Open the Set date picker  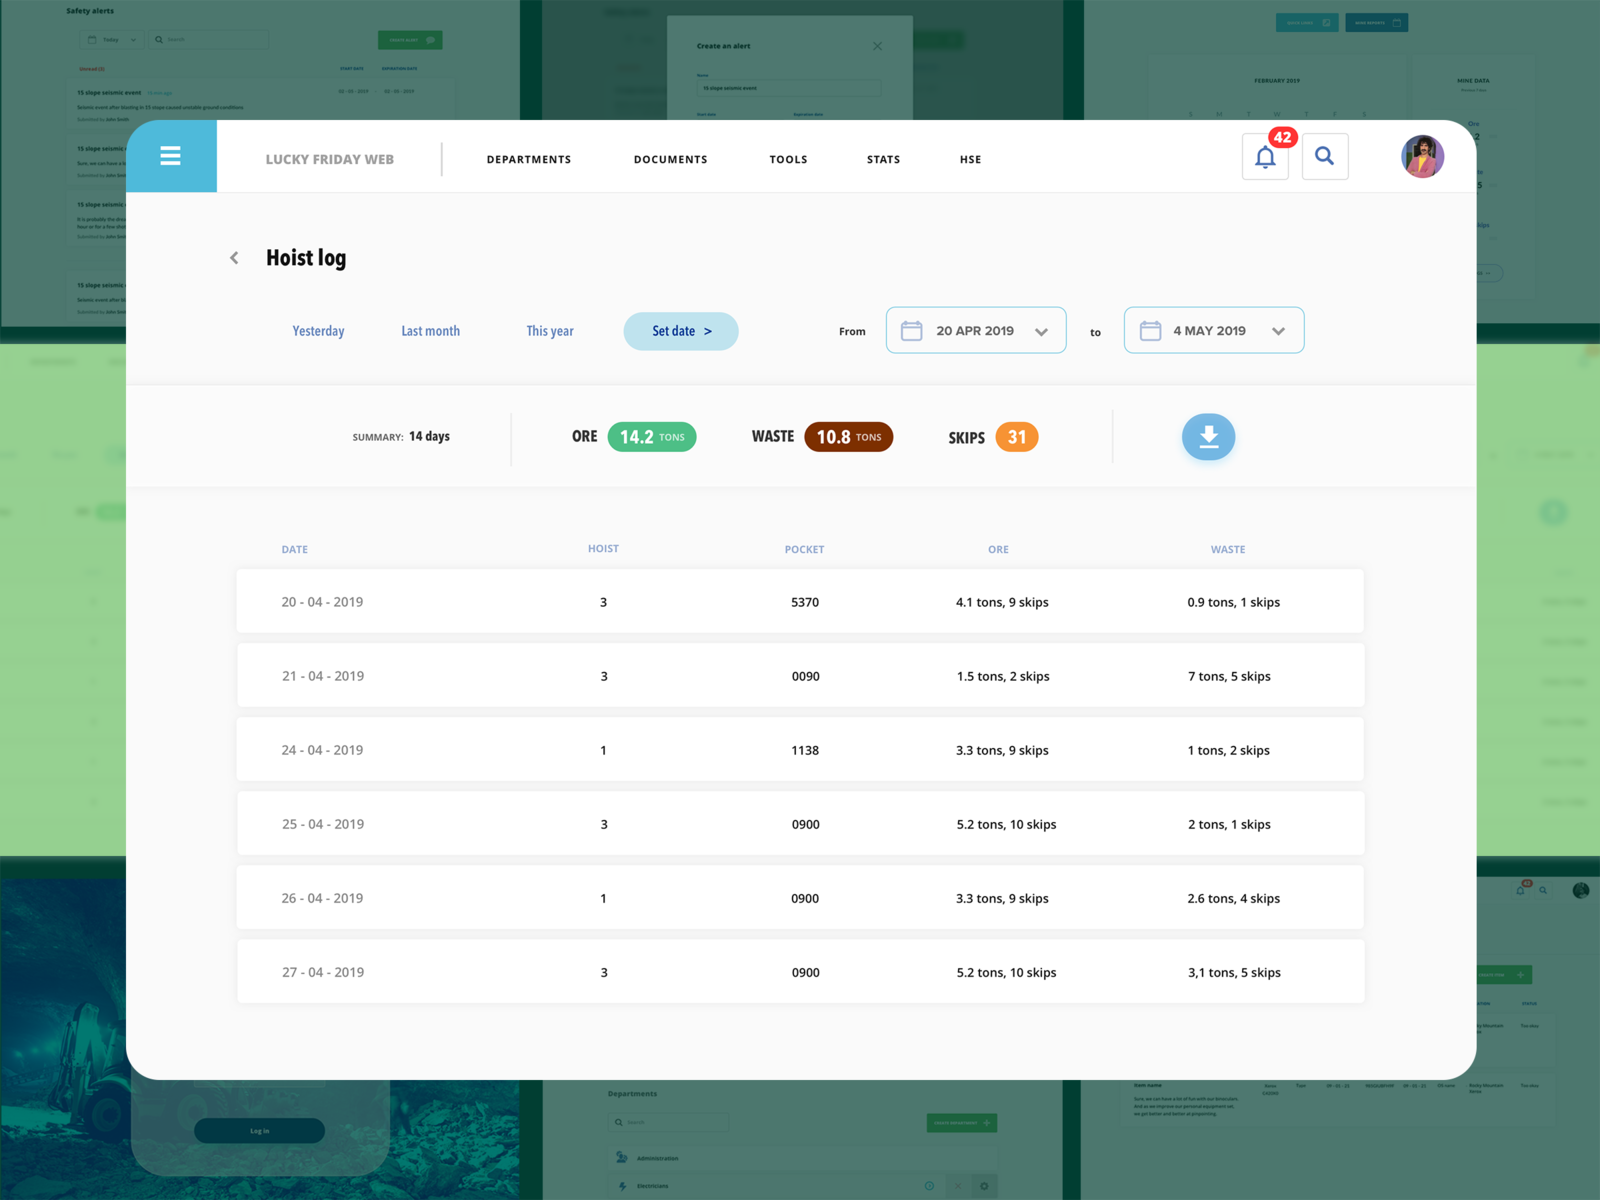coord(681,331)
